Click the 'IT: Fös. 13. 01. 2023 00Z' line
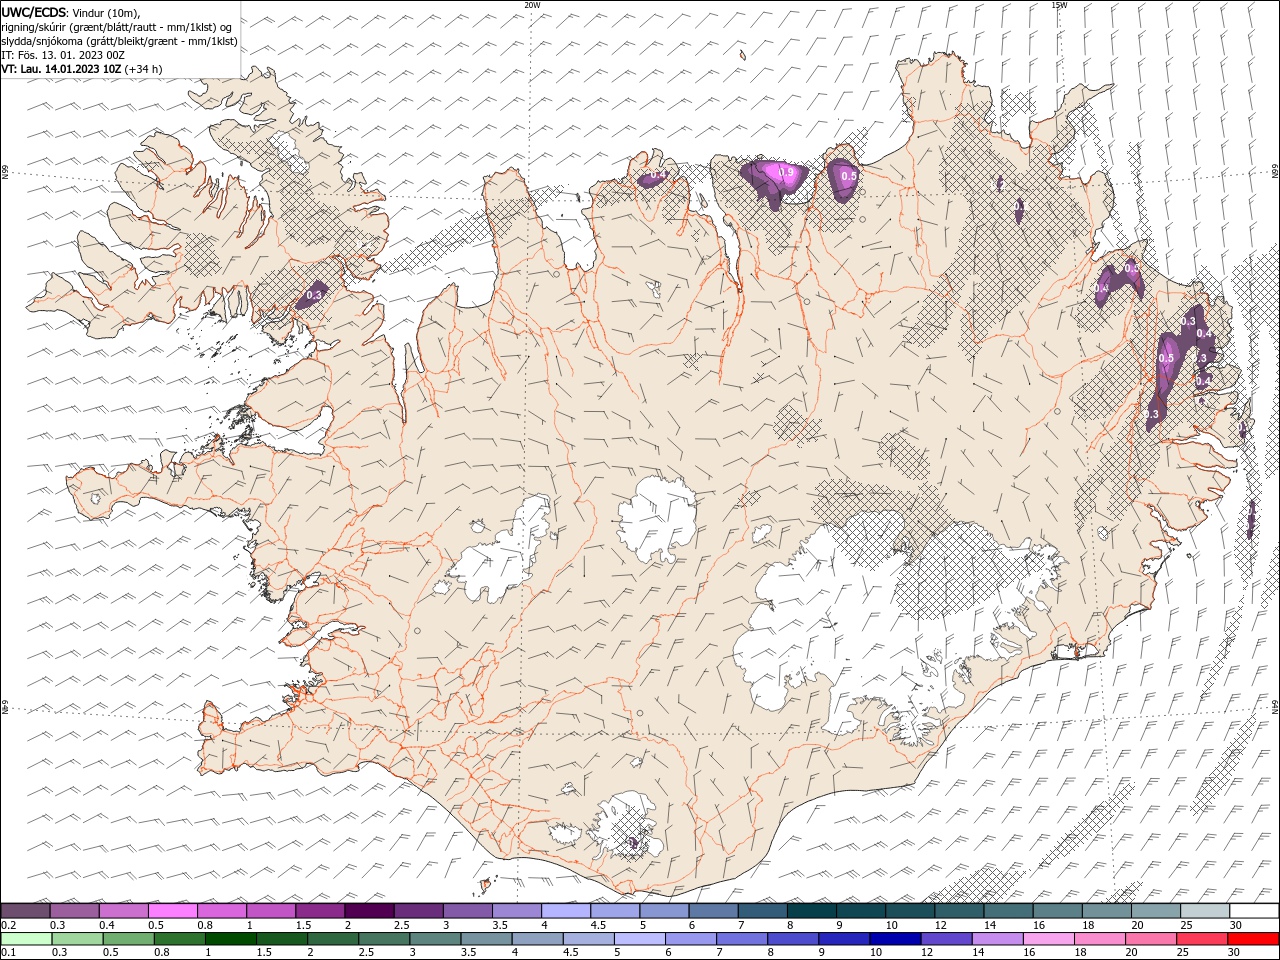 tap(63, 55)
